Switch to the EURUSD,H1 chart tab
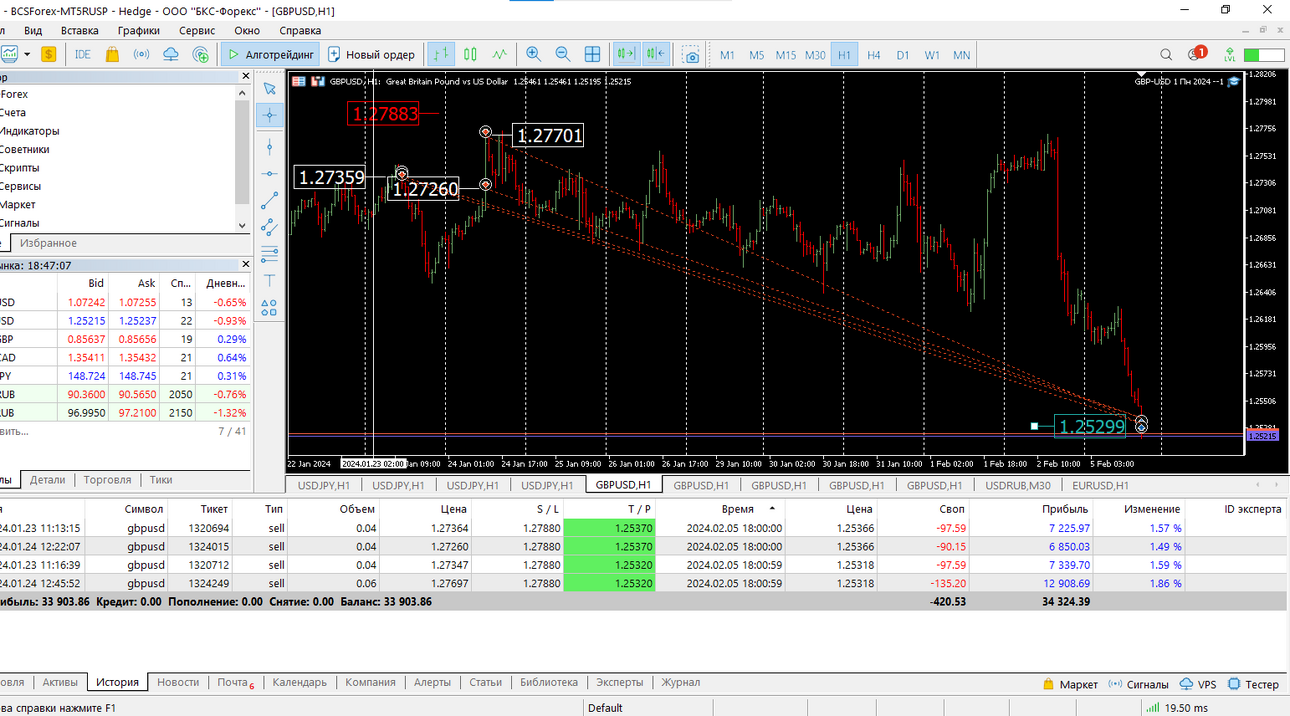This screenshot has width=1290, height=716. [1100, 485]
